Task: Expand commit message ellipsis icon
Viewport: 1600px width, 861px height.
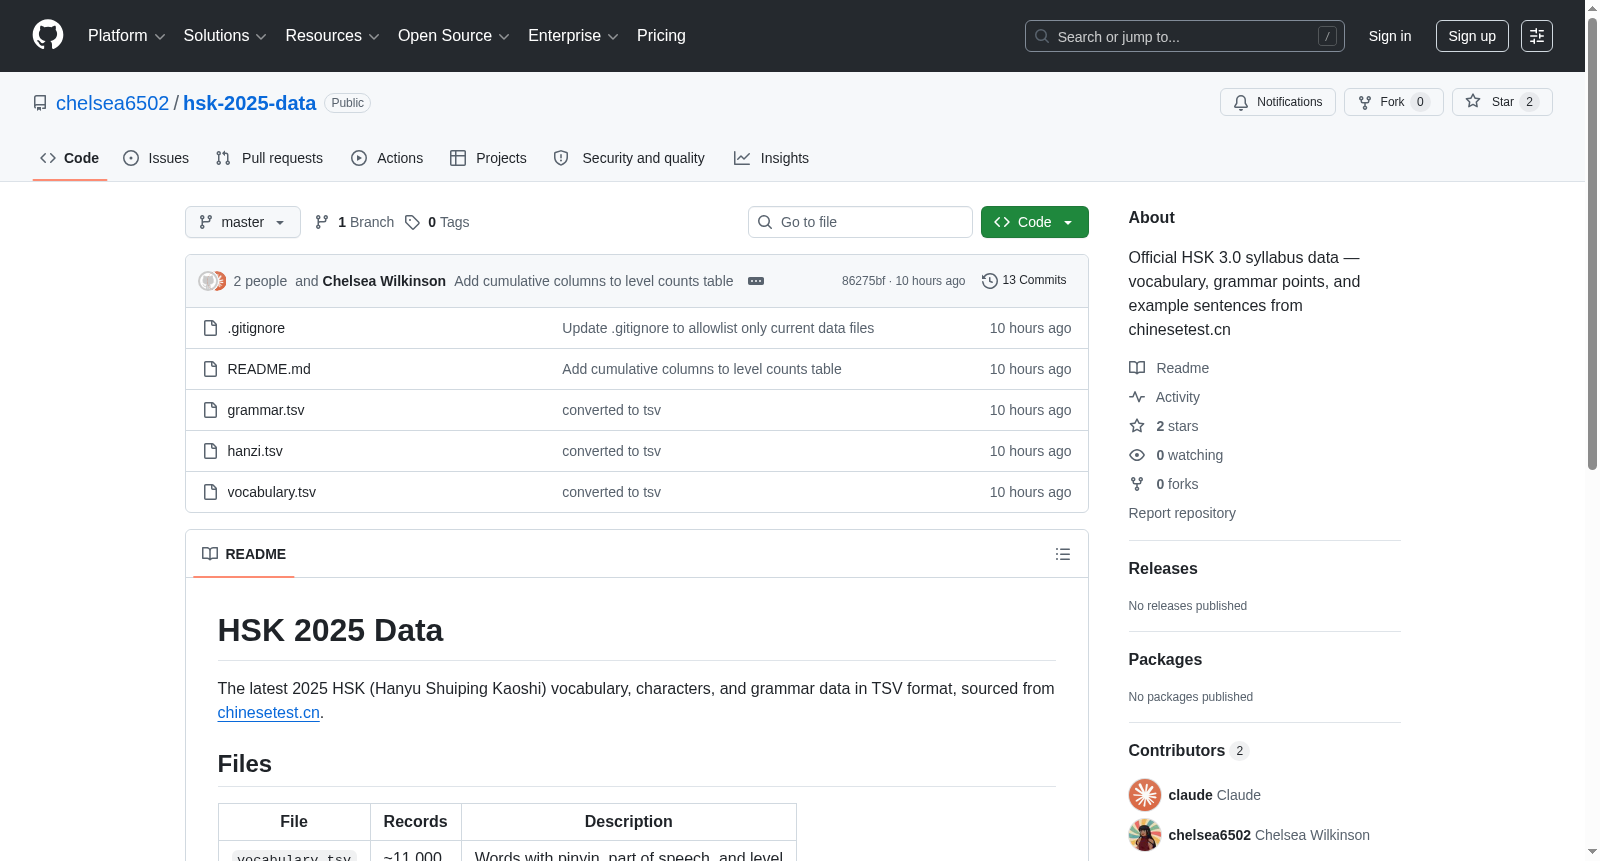Action: click(756, 281)
